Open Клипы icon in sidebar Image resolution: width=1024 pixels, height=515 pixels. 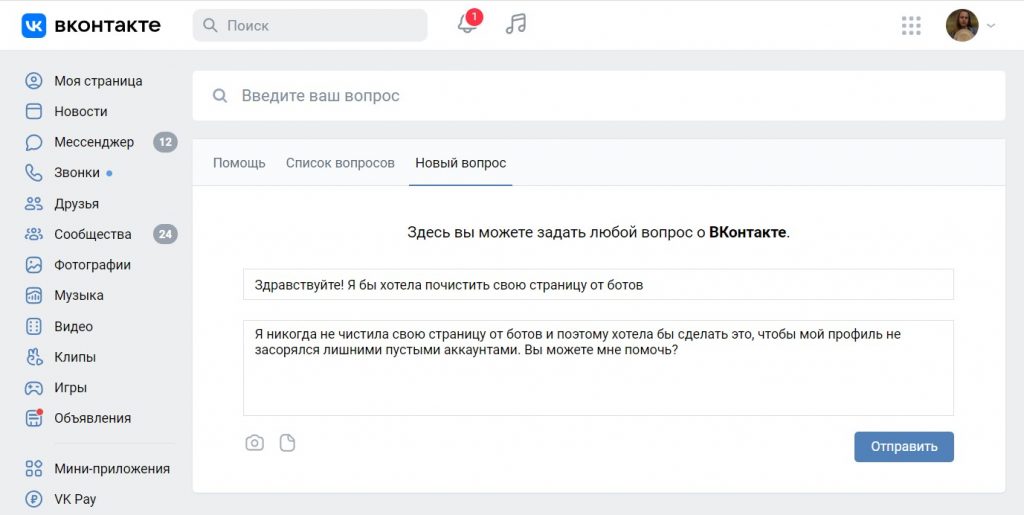point(33,356)
